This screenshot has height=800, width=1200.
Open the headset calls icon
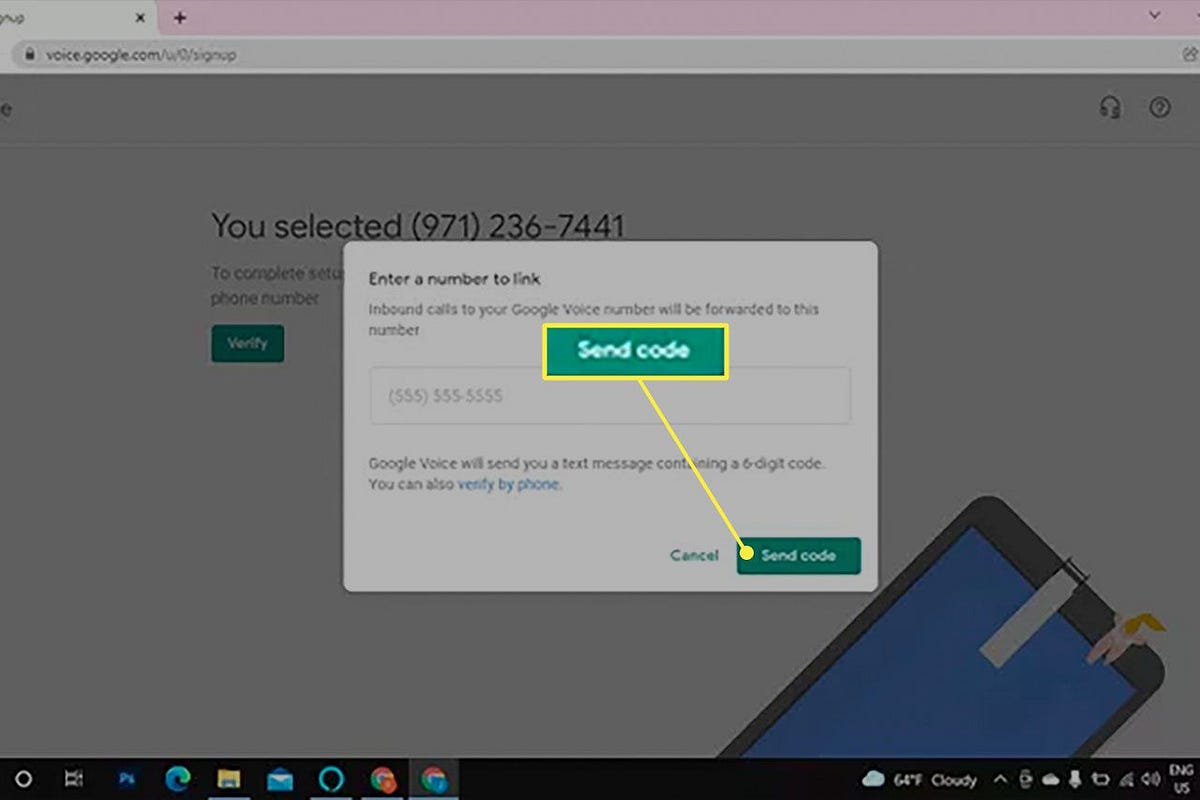[x=1109, y=108]
